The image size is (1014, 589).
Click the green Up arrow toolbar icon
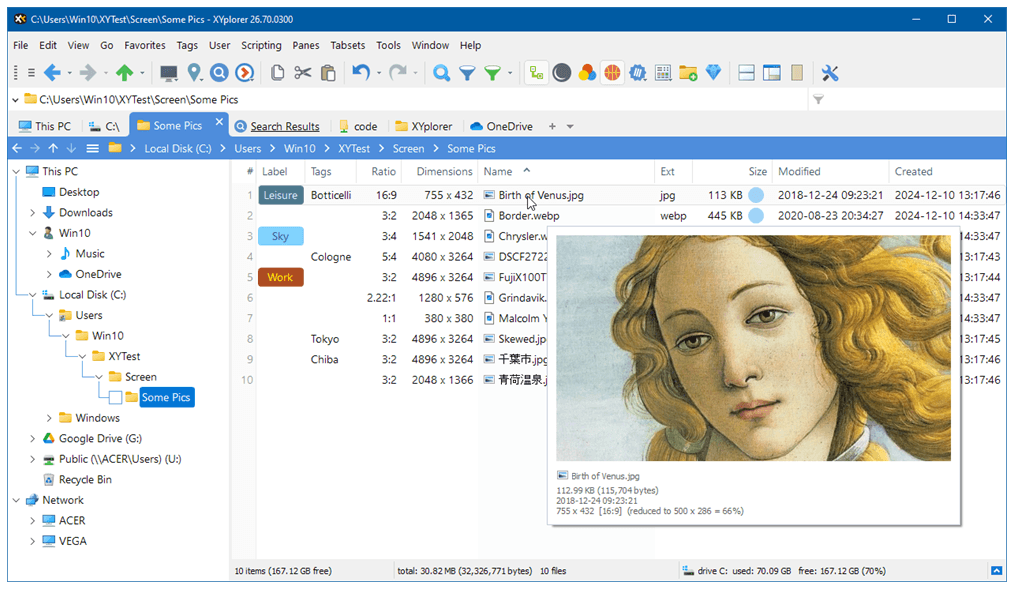click(125, 72)
